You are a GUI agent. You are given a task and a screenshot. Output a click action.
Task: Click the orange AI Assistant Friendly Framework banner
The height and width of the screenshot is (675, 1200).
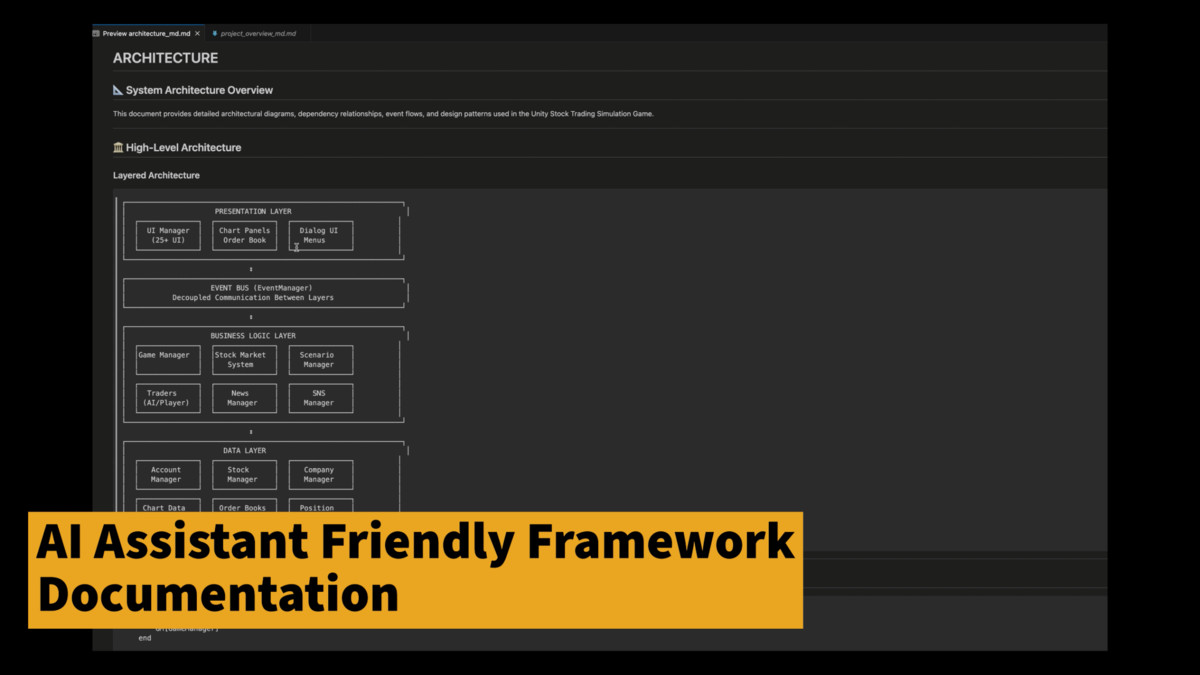(x=415, y=570)
